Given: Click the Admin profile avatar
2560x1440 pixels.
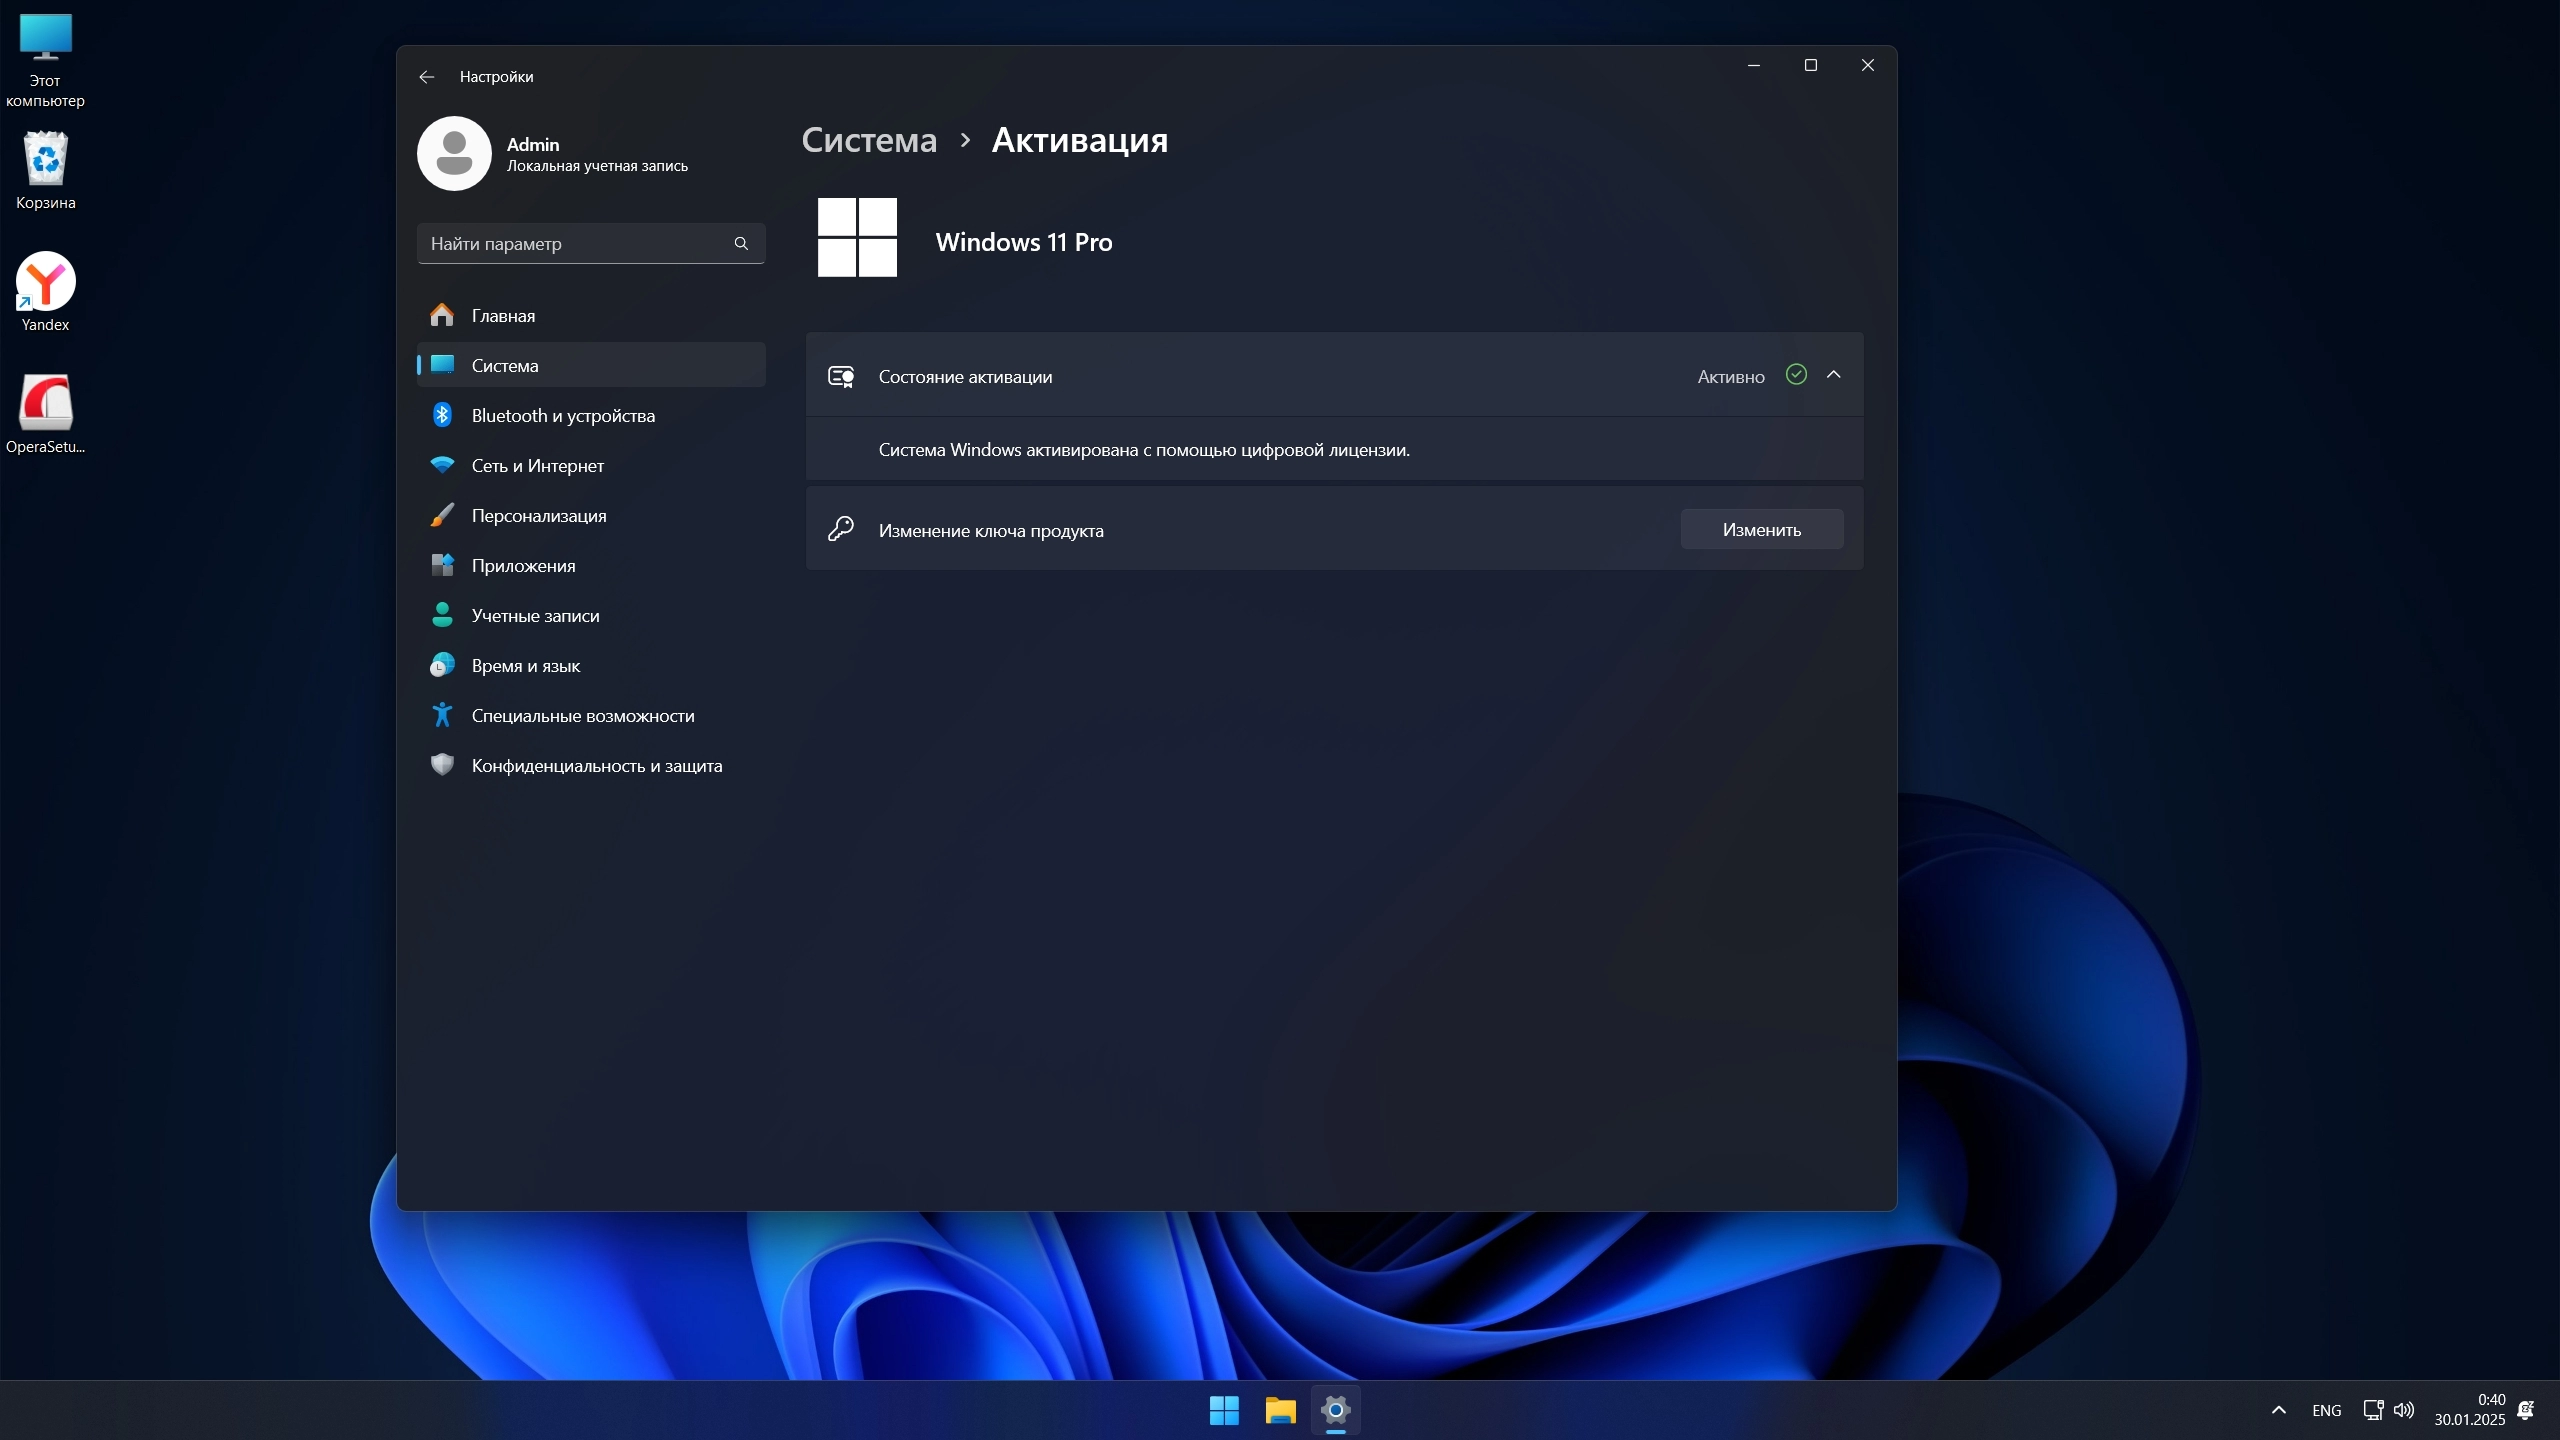Looking at the screenshot, I should 454,154.
